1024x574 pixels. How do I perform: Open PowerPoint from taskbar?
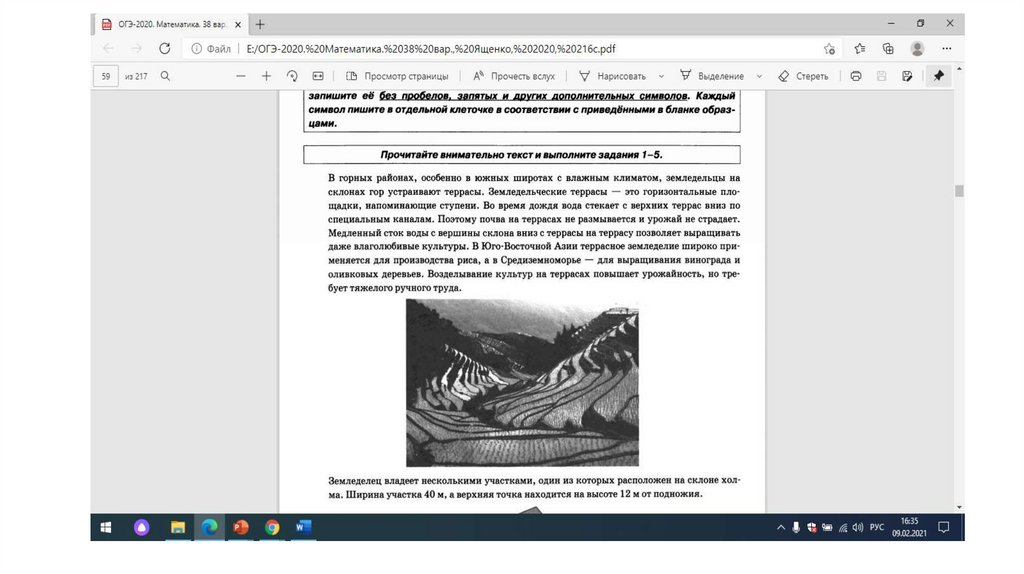pos(241,528)
